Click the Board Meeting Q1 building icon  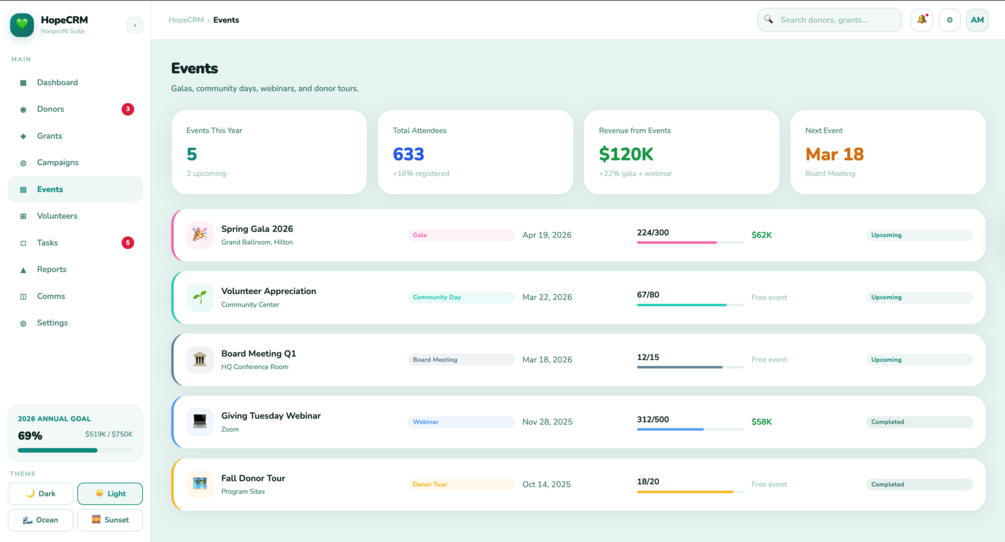tap(200, 359)
